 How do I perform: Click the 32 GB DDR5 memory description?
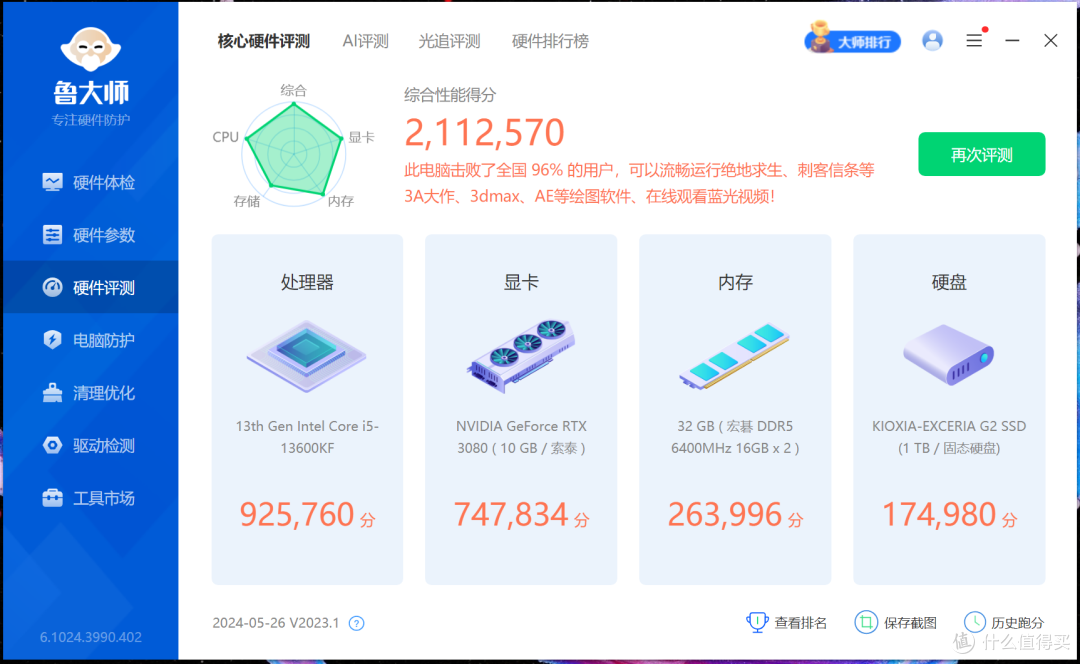(735, 437)
